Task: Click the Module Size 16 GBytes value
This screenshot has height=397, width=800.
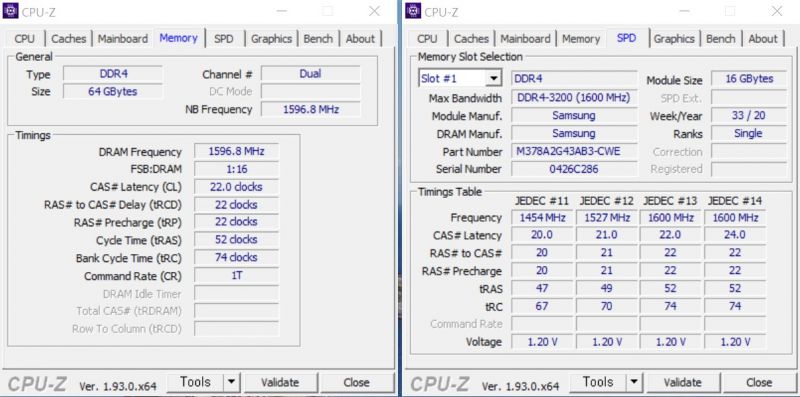Action: 749,79
